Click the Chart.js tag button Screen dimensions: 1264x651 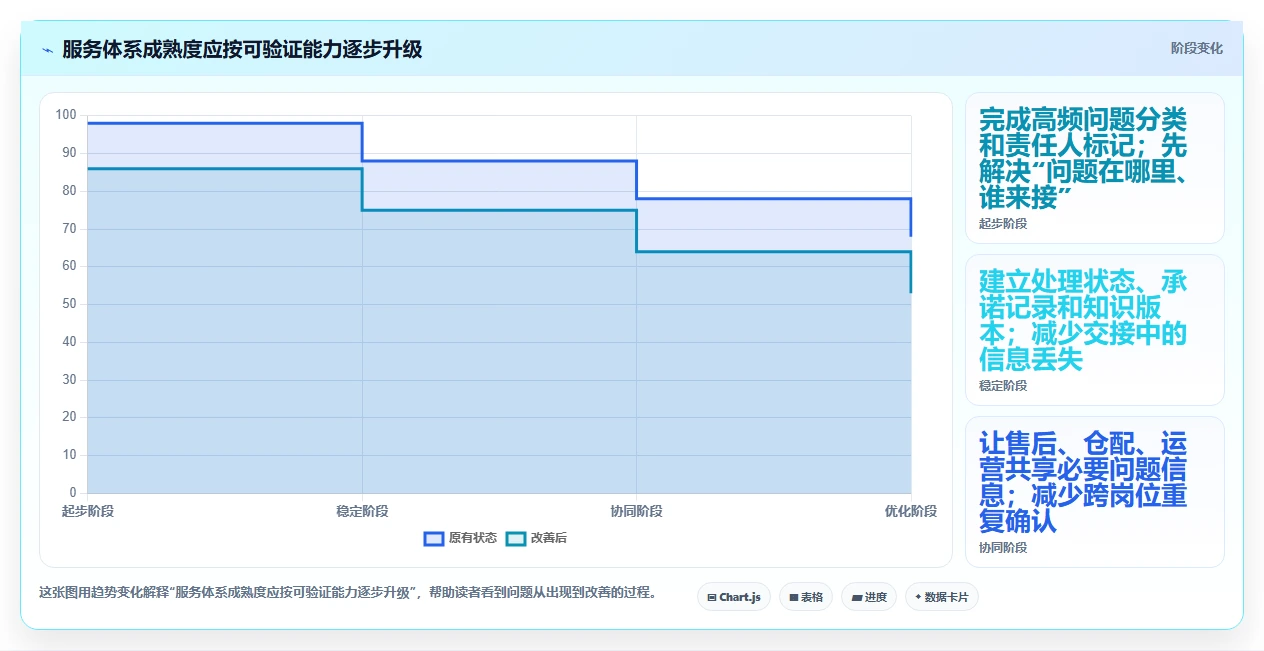pos(734,597)
